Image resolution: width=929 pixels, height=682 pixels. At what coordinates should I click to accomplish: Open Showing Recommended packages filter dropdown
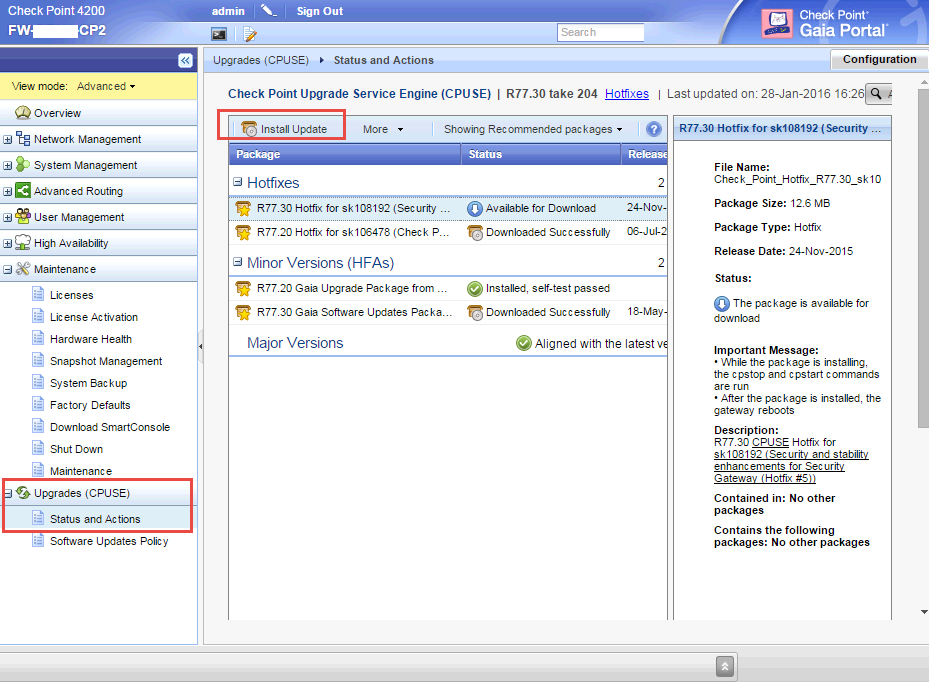[533, 129]
